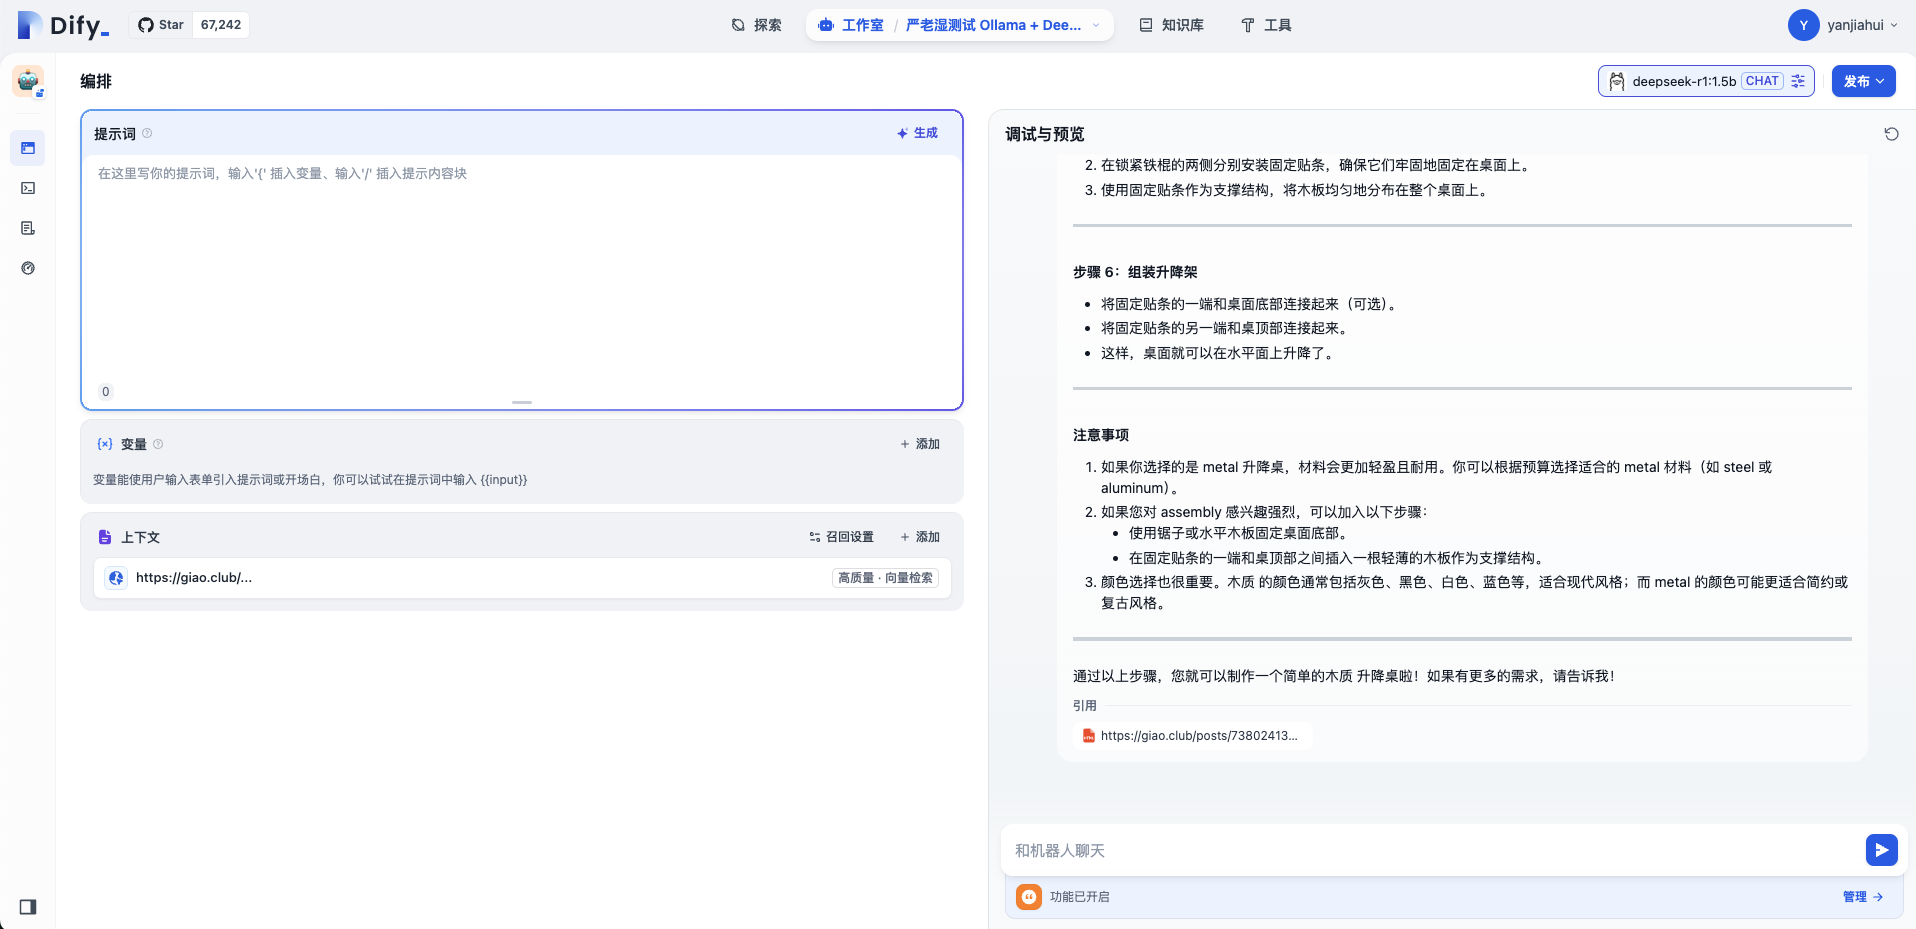
Task: Click 添加 to add a variable
Action: (919, 444)
